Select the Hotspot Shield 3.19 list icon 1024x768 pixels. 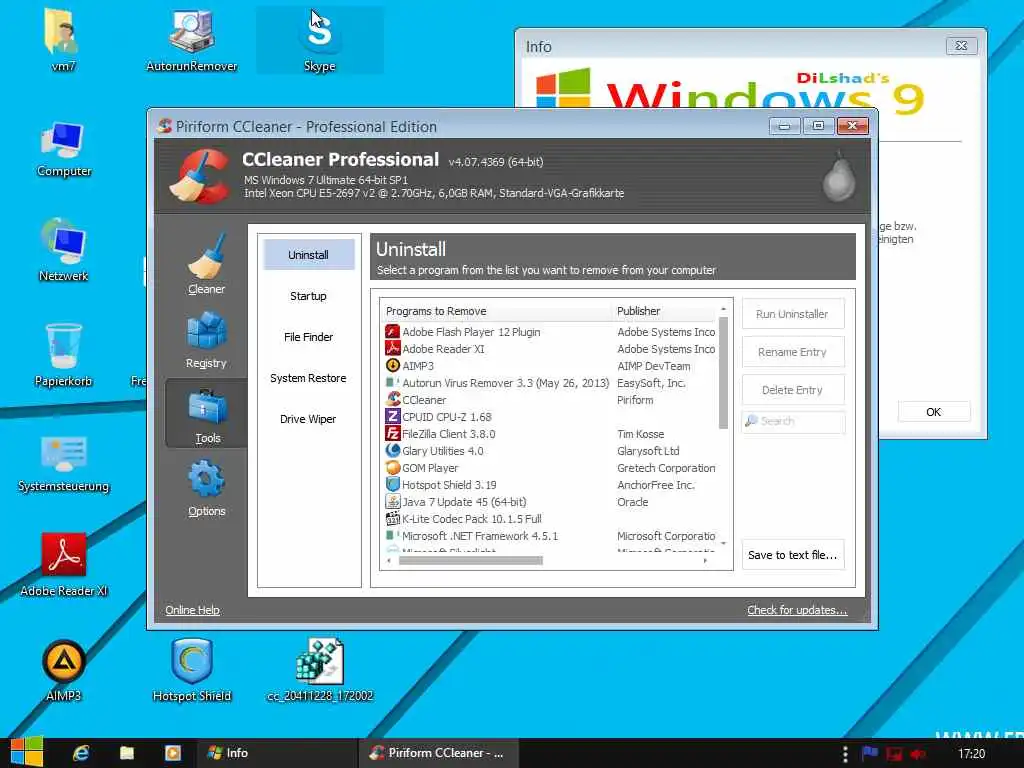(x=392, y=485)
